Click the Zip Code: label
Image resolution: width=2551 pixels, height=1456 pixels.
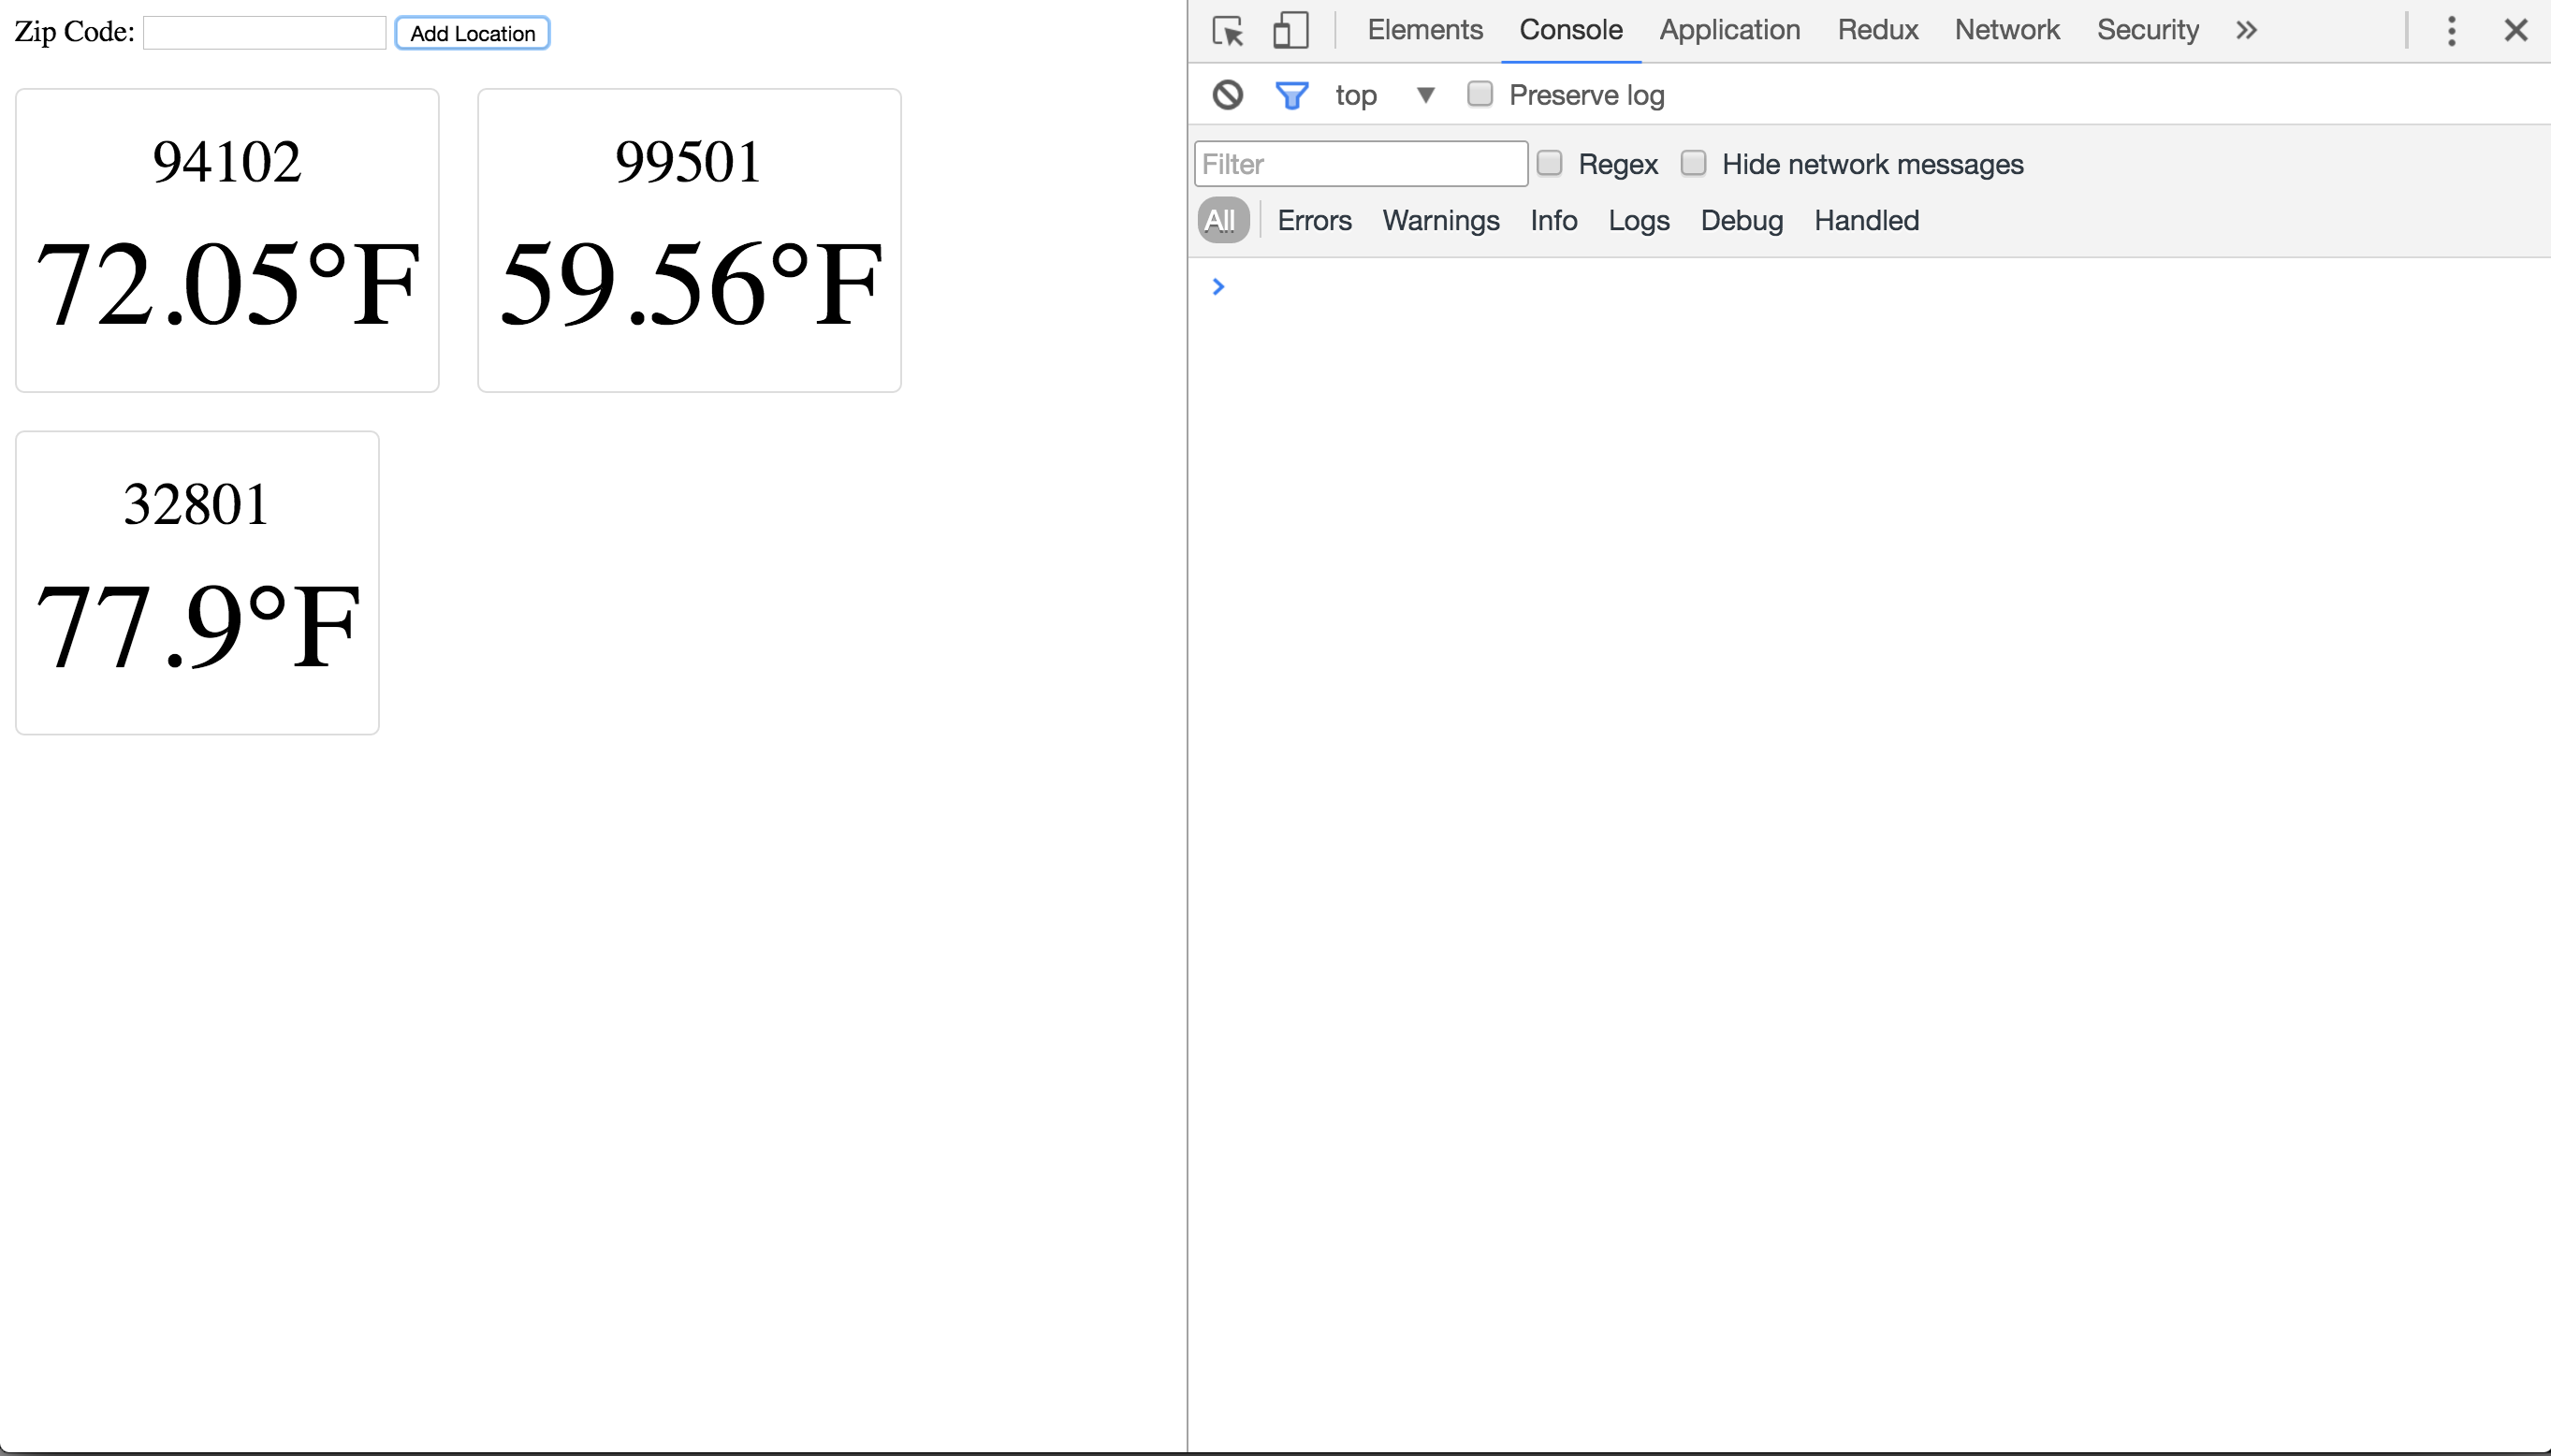[74, 32]
